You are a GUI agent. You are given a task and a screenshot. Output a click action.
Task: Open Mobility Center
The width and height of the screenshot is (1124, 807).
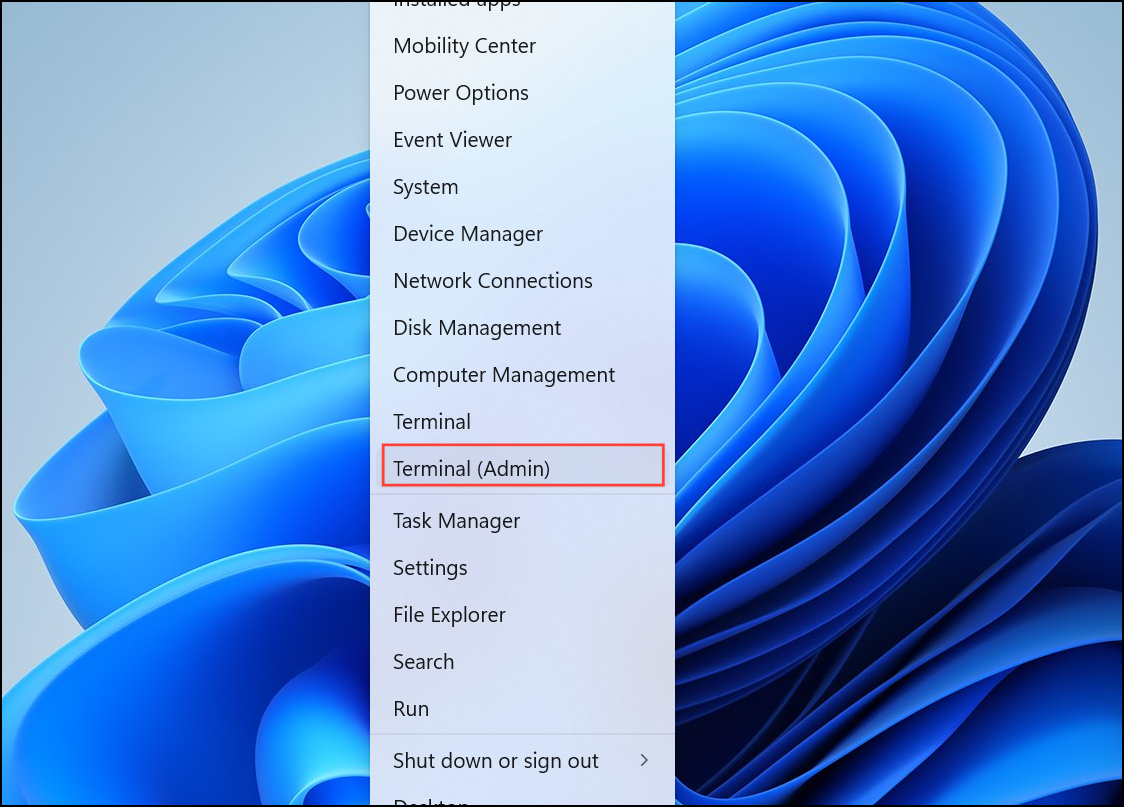click(x=464, y=46)
